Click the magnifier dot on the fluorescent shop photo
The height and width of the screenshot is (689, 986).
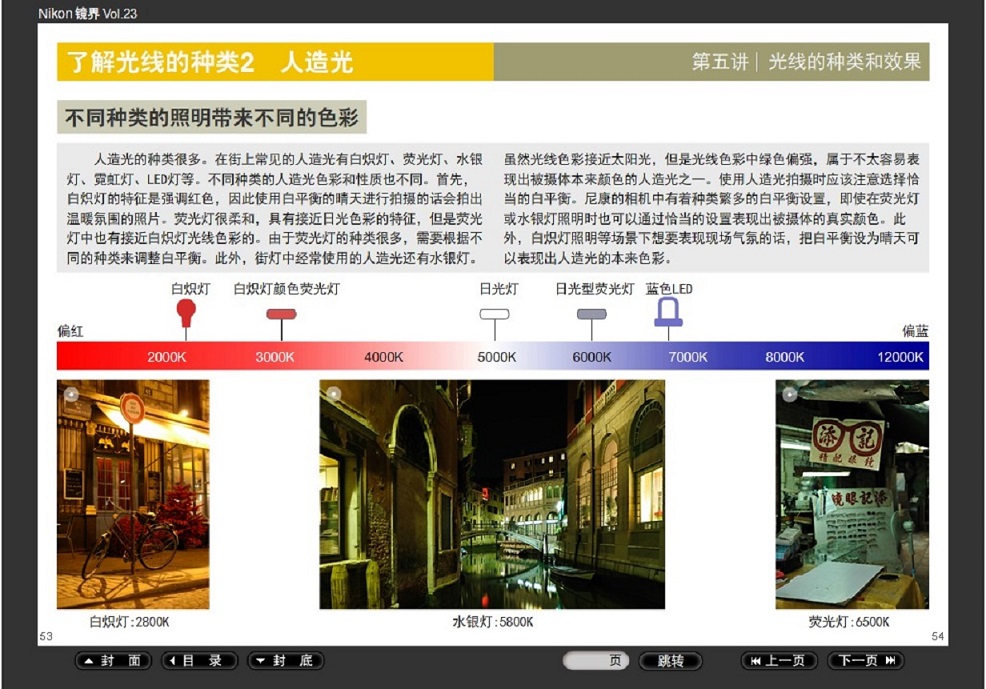(x=789, y=394)
